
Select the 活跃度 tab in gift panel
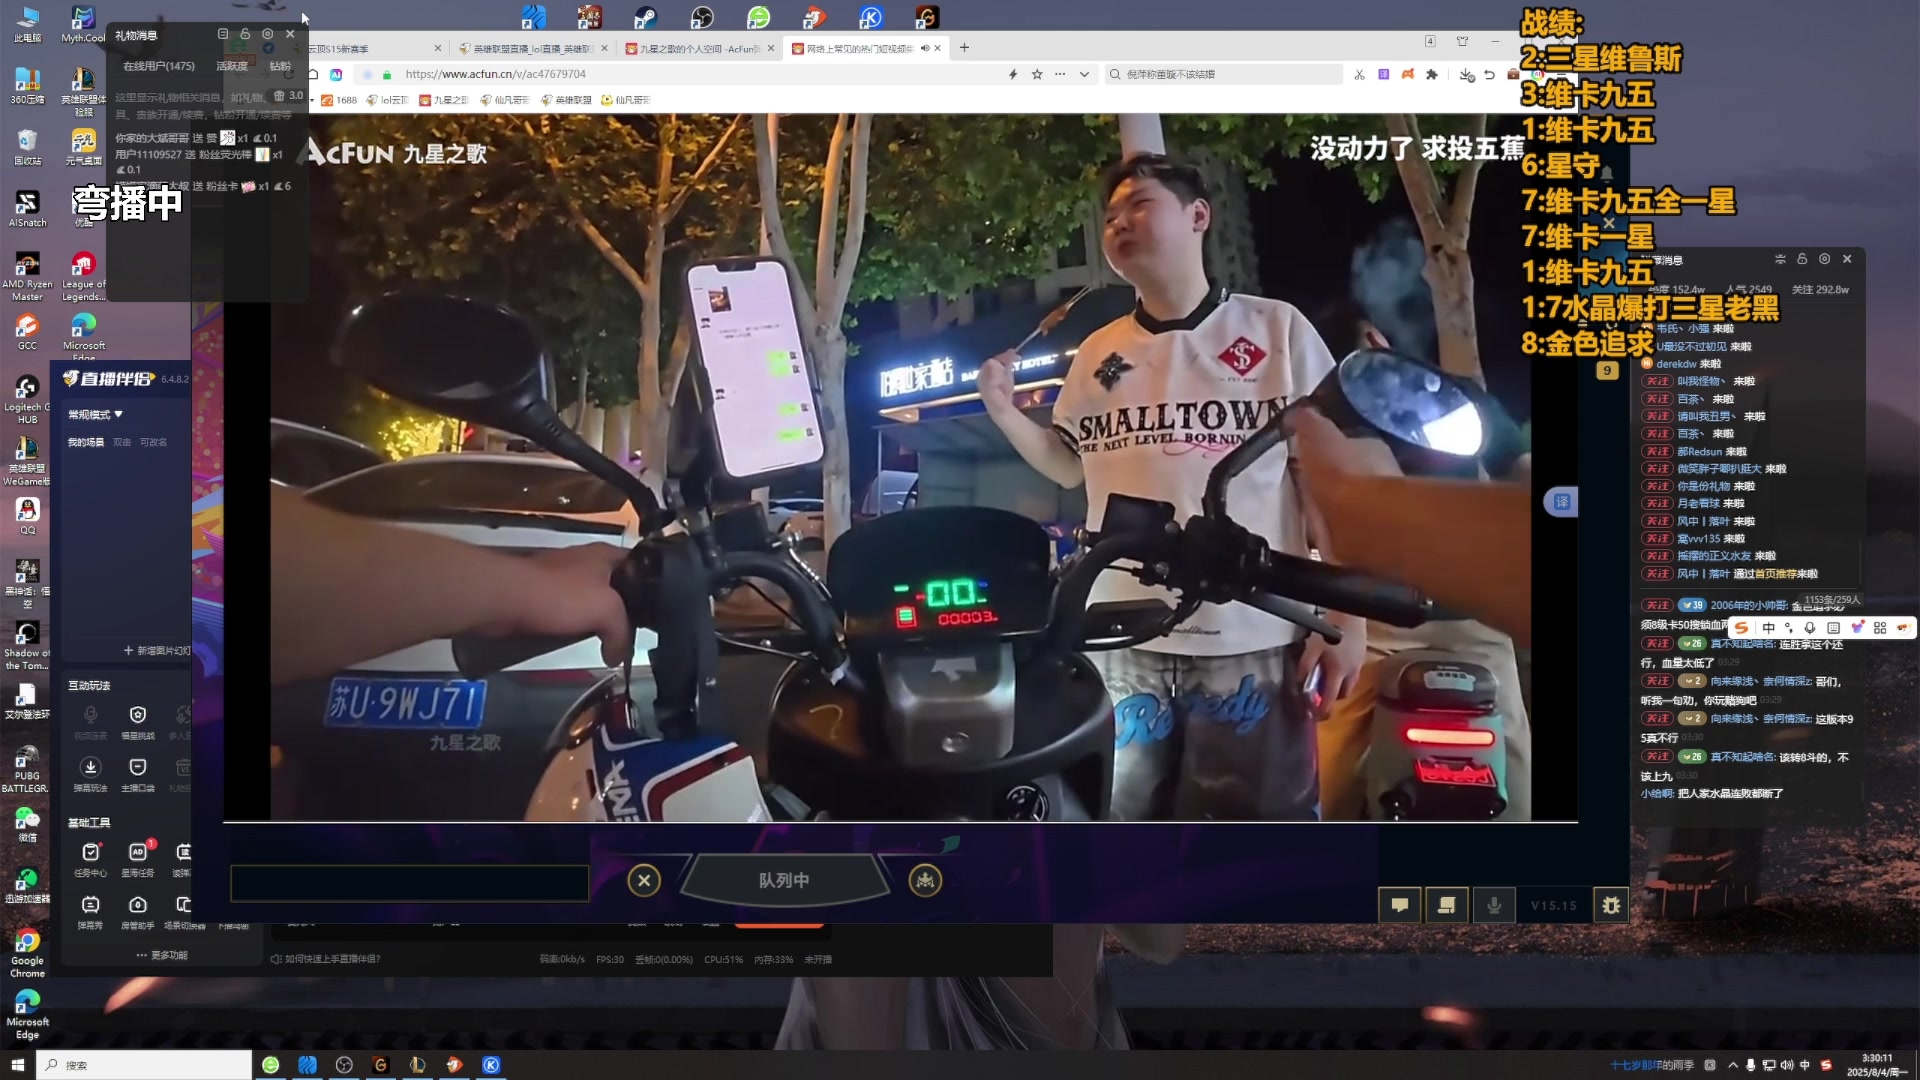[232, 66]
